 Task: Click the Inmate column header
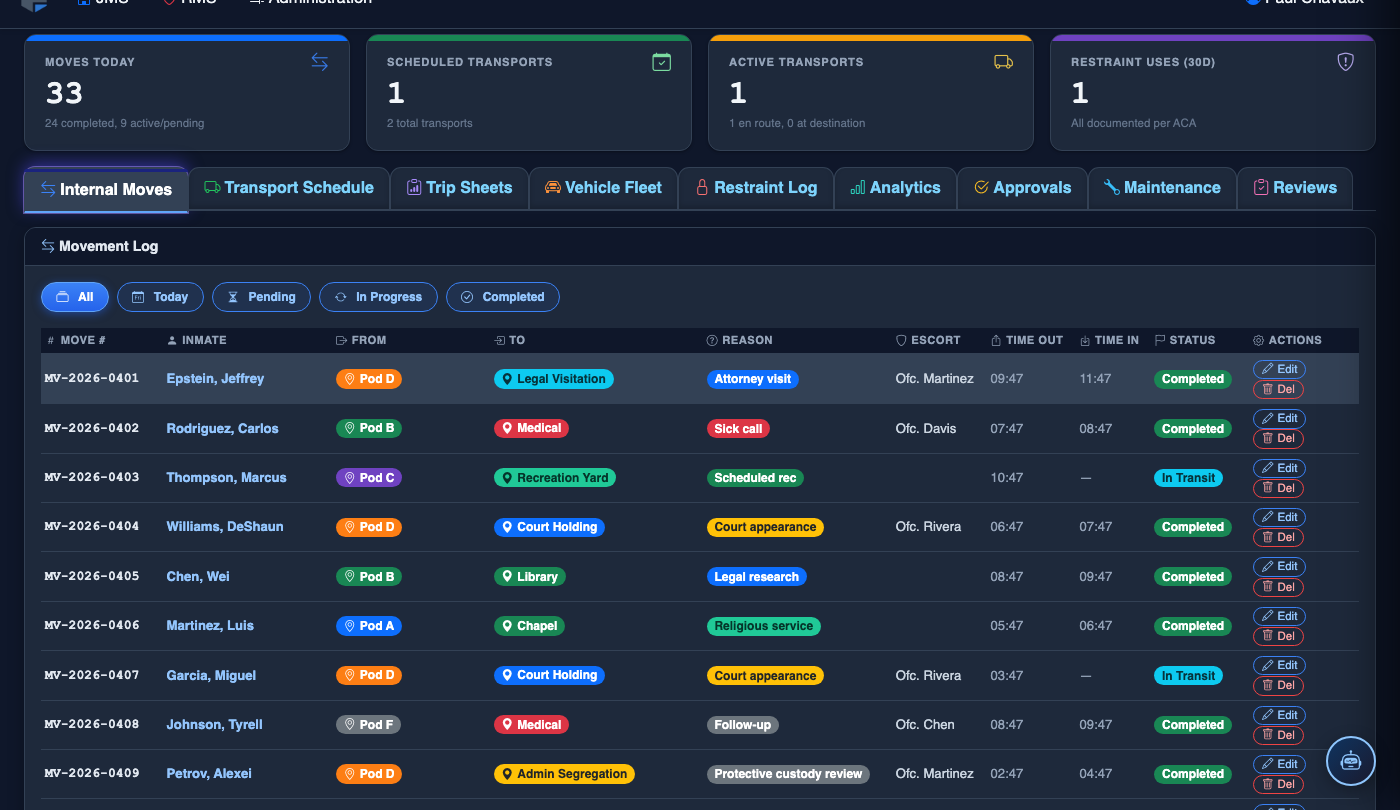point(196,340)
